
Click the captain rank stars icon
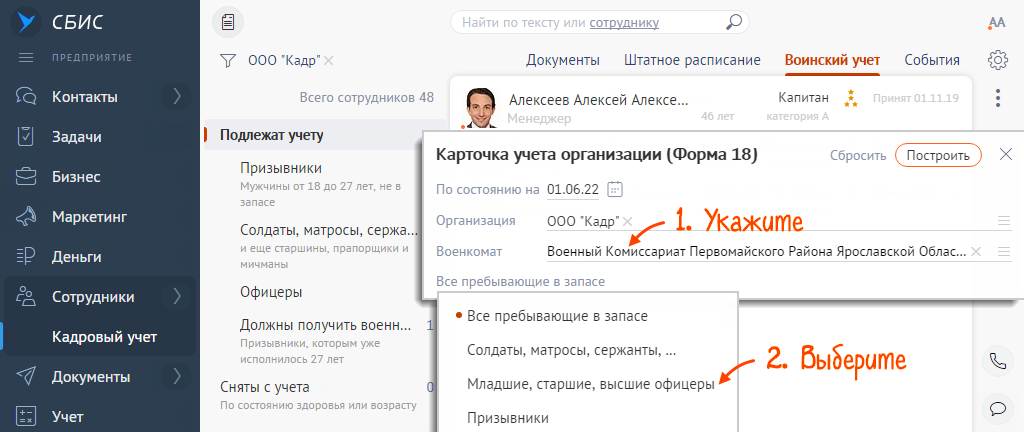pyautogui.click(x=850, y=99)
